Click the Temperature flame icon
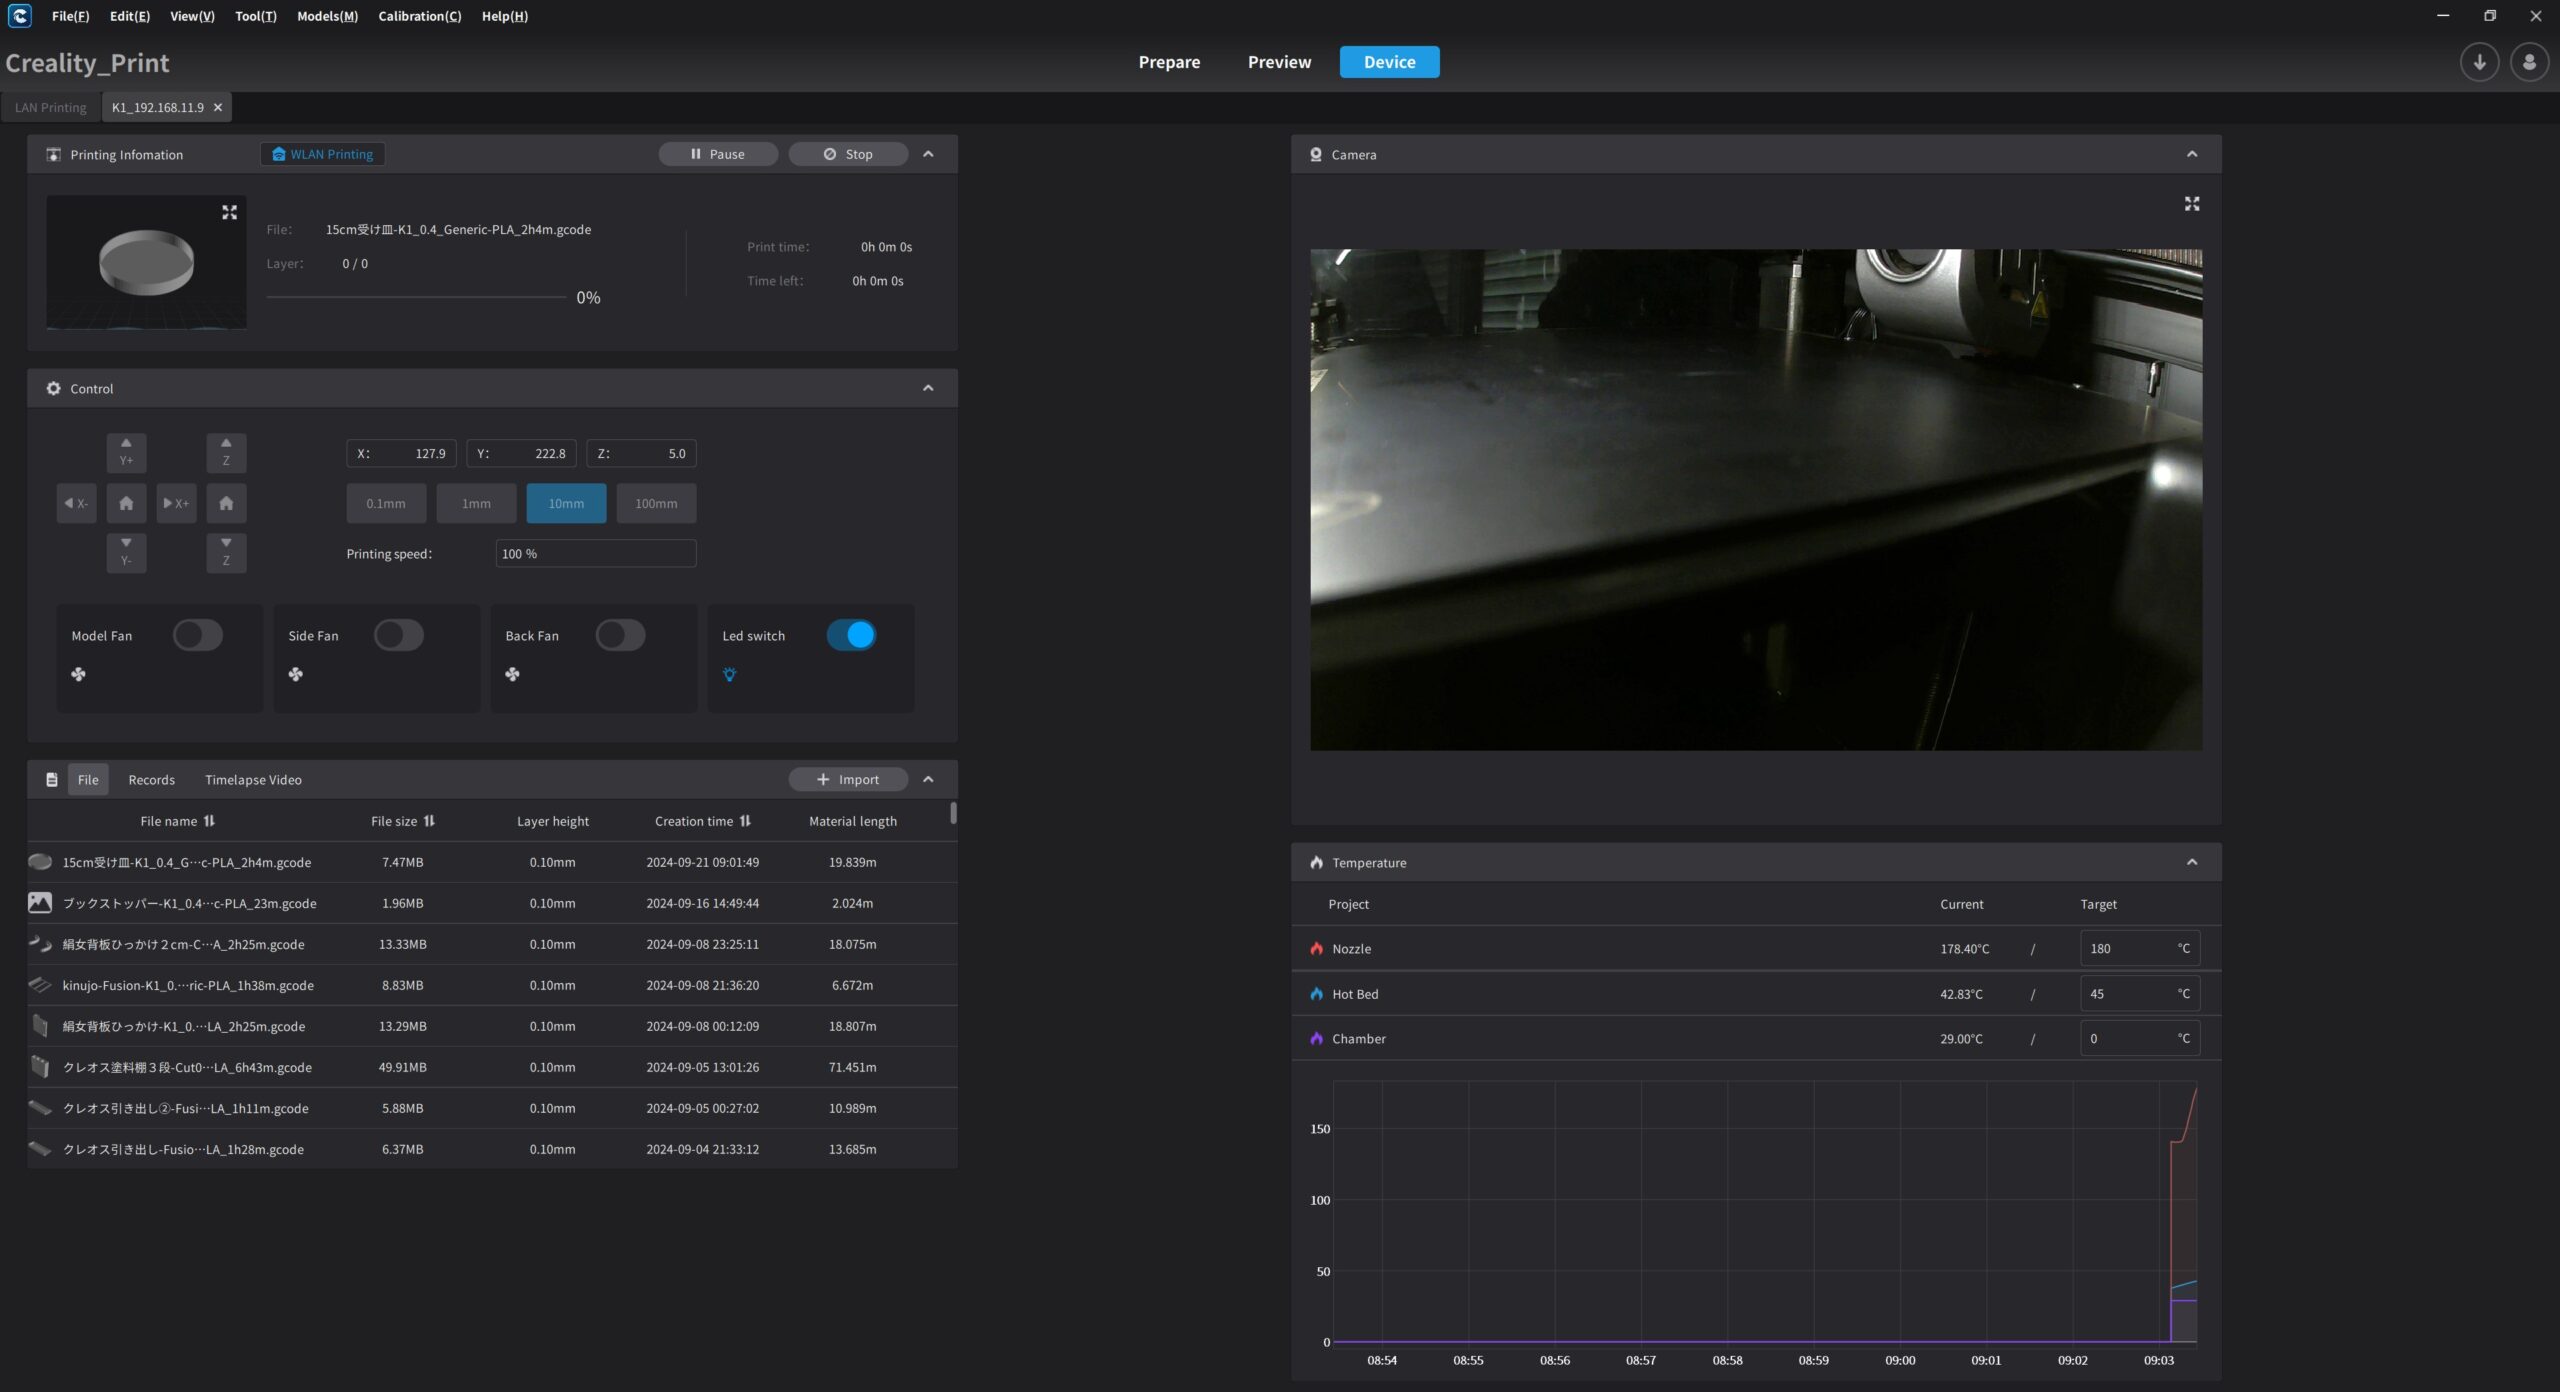The width and height of the screenshot is (2560, 1392). 1316,862
